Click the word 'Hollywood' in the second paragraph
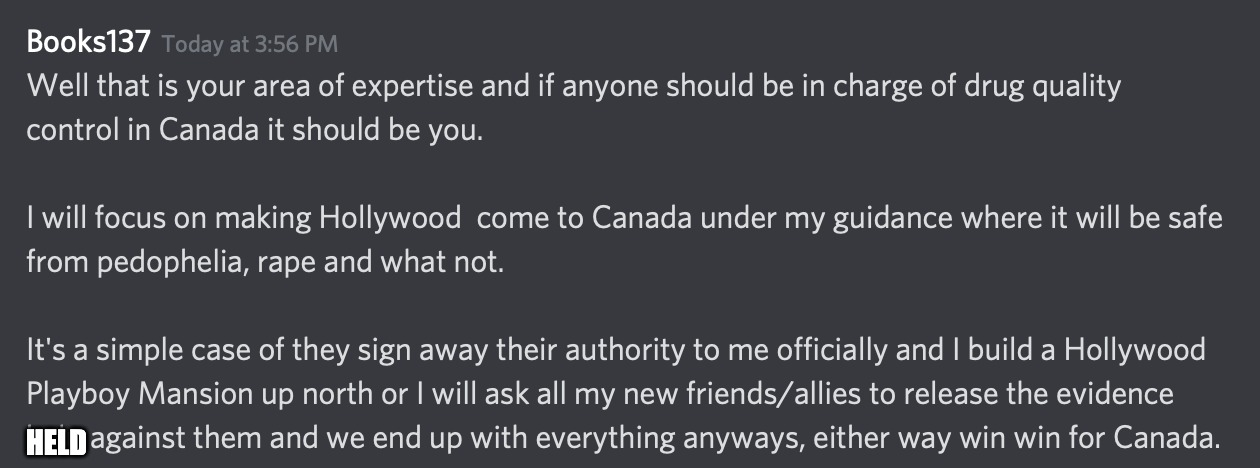Image resolution: width=1260 pixels, height=468 pixels. (391, 218)
